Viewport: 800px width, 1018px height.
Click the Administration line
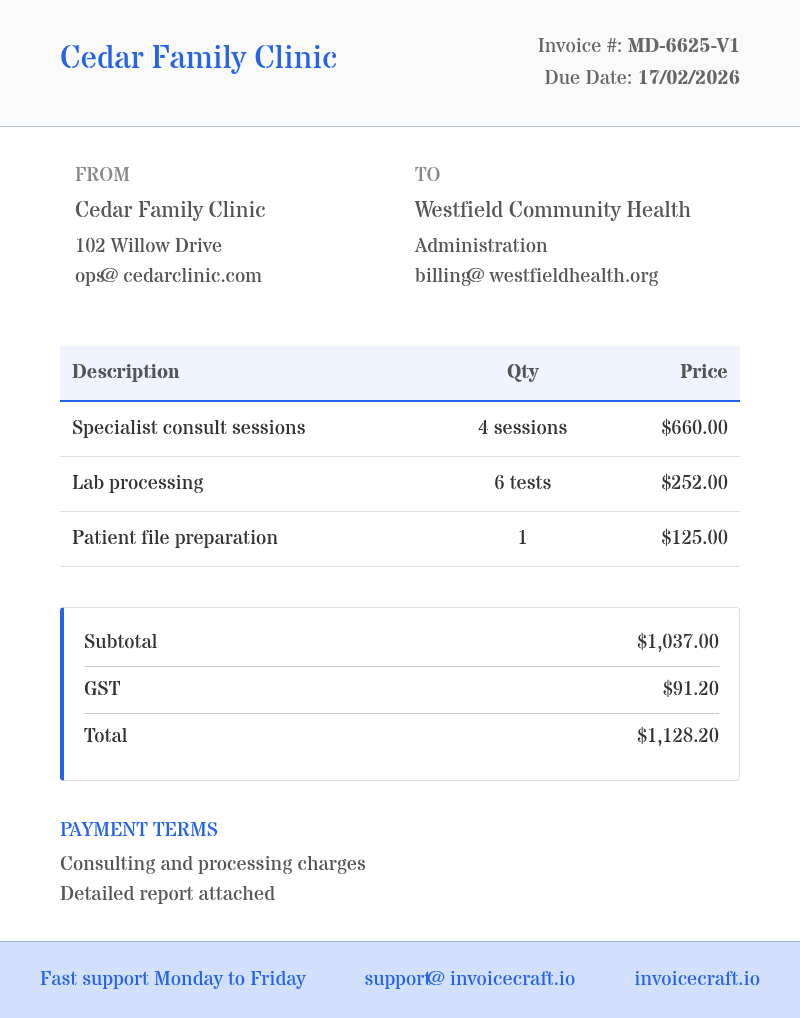(x=481, y=245)
